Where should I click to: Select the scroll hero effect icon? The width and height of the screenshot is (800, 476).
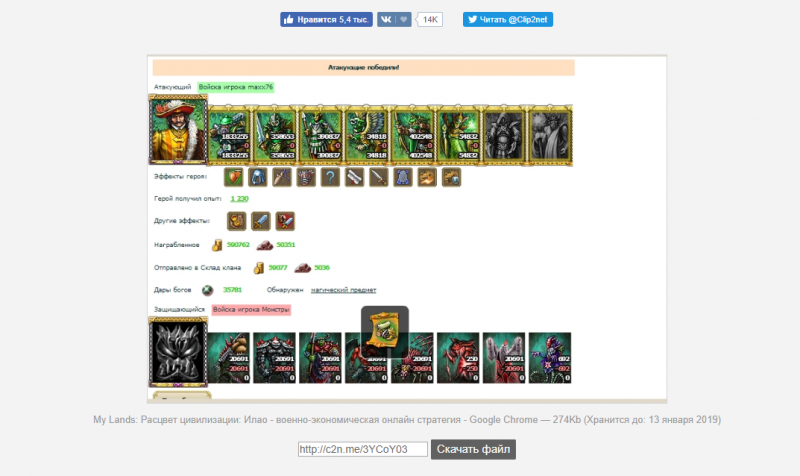point(355,177)
